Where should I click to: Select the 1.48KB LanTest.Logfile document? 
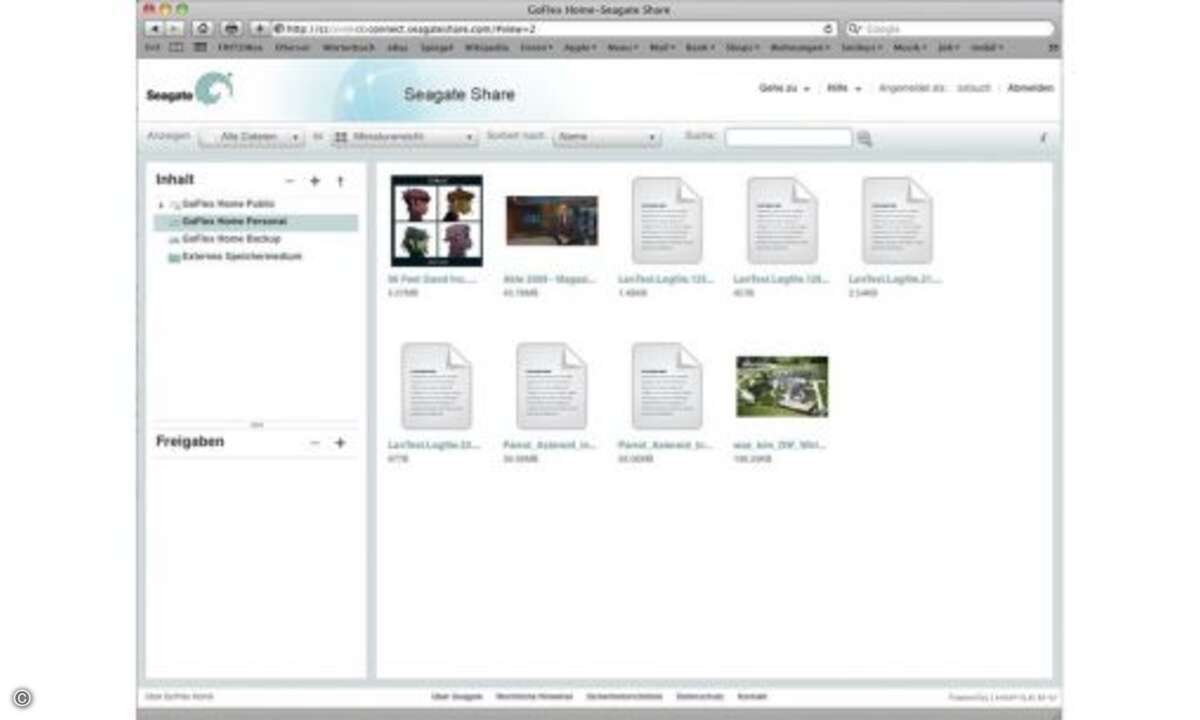click(x=667, y=221)
